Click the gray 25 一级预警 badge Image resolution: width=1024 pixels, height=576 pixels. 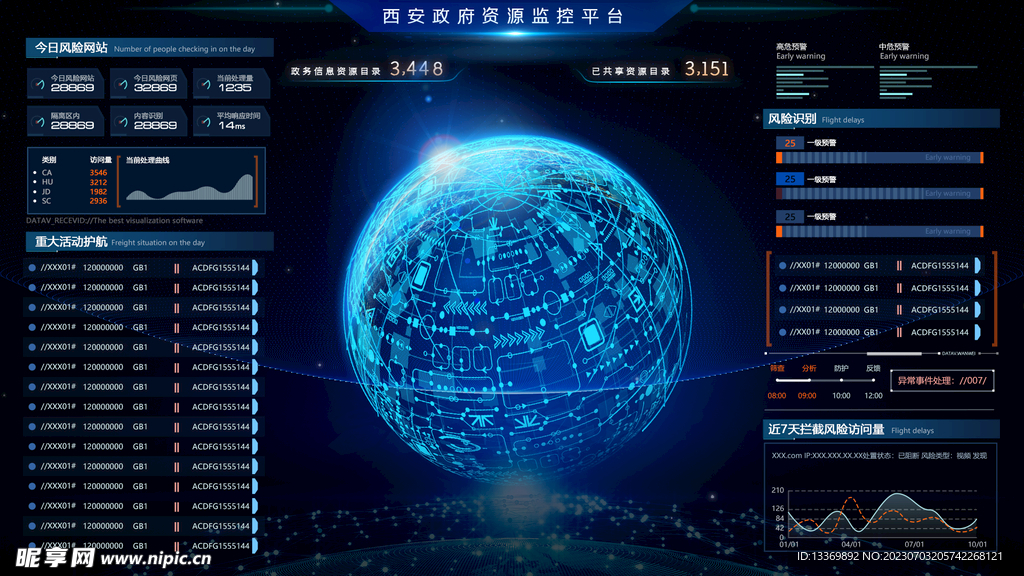click(790, 216)
